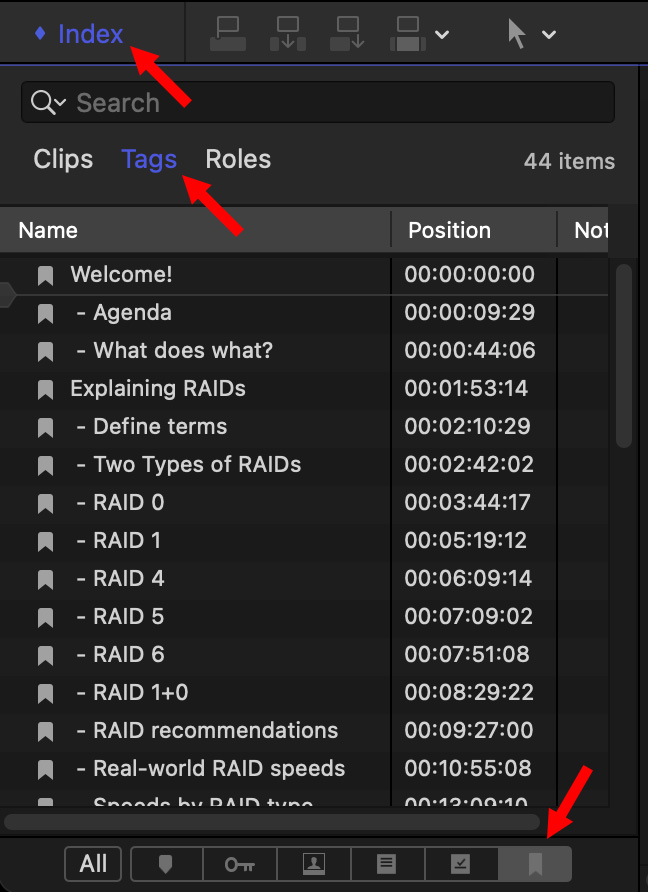Switch to the Roles tab

point(238,160)
